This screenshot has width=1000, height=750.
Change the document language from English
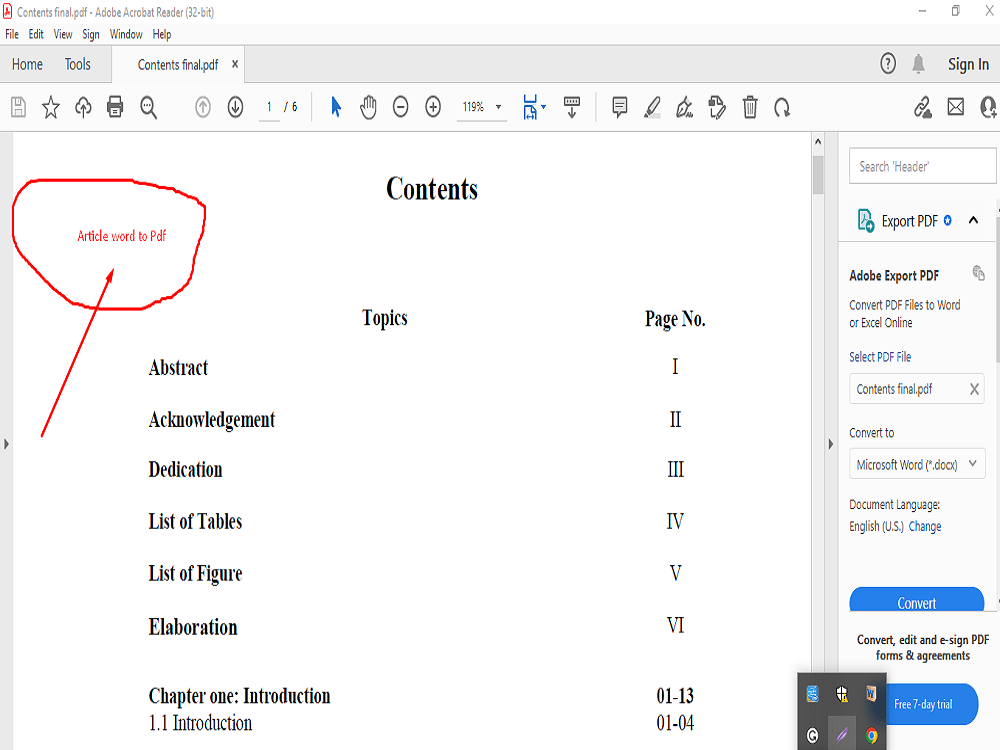click(x=924, y=526)
